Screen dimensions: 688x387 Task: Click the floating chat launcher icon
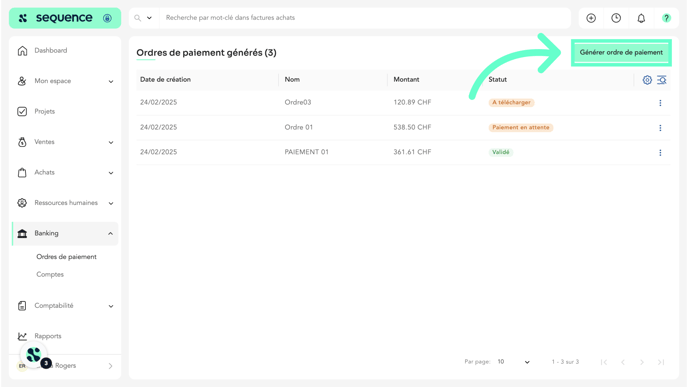coord(34,355)
